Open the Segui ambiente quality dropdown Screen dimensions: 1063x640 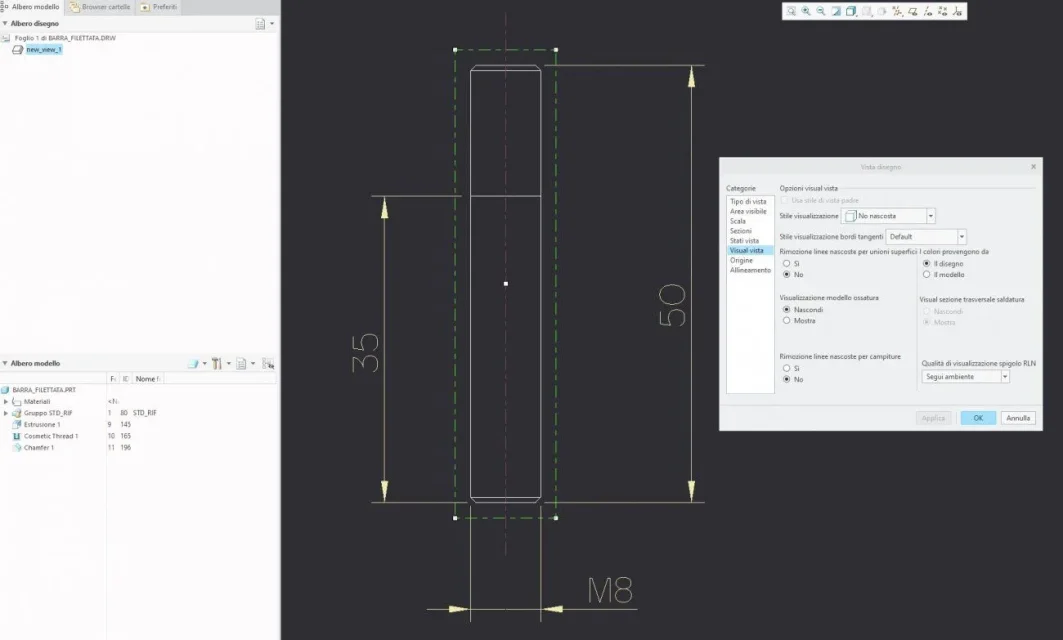click(x=1004, y=377)
